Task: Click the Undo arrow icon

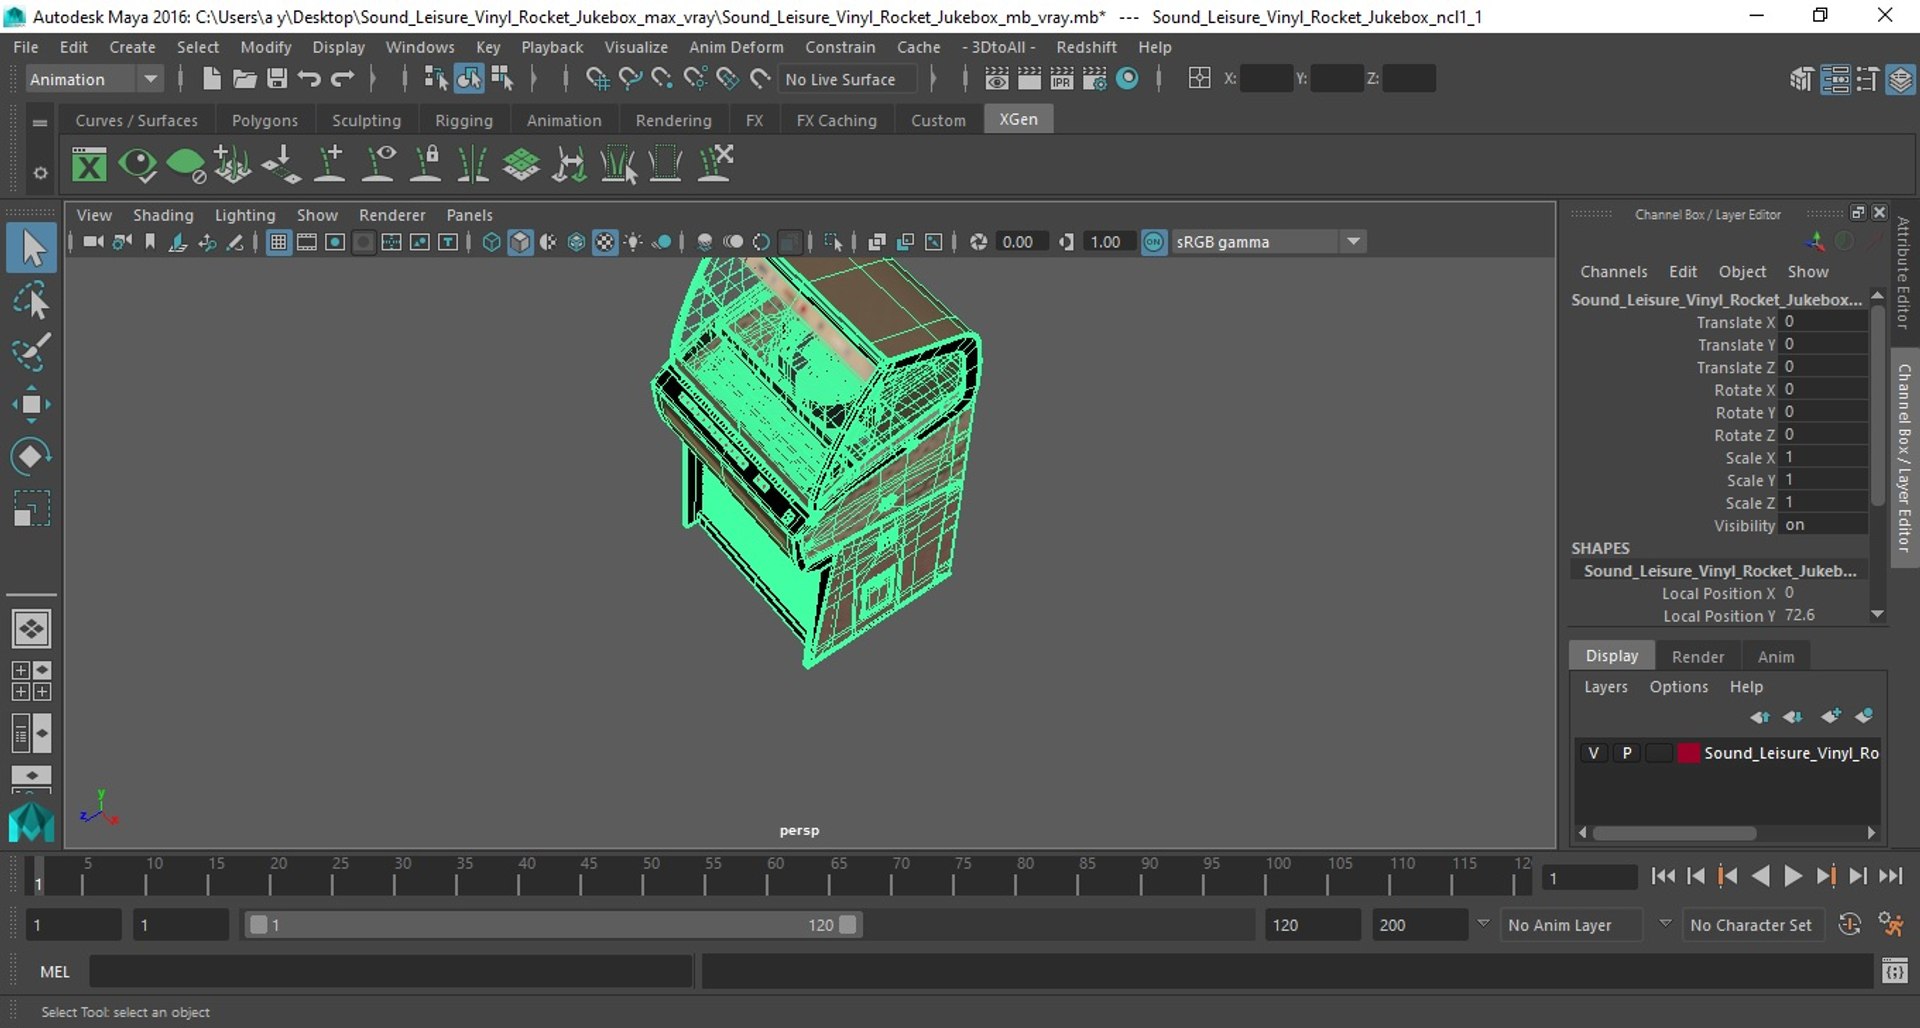Action: tap(309, 79)
